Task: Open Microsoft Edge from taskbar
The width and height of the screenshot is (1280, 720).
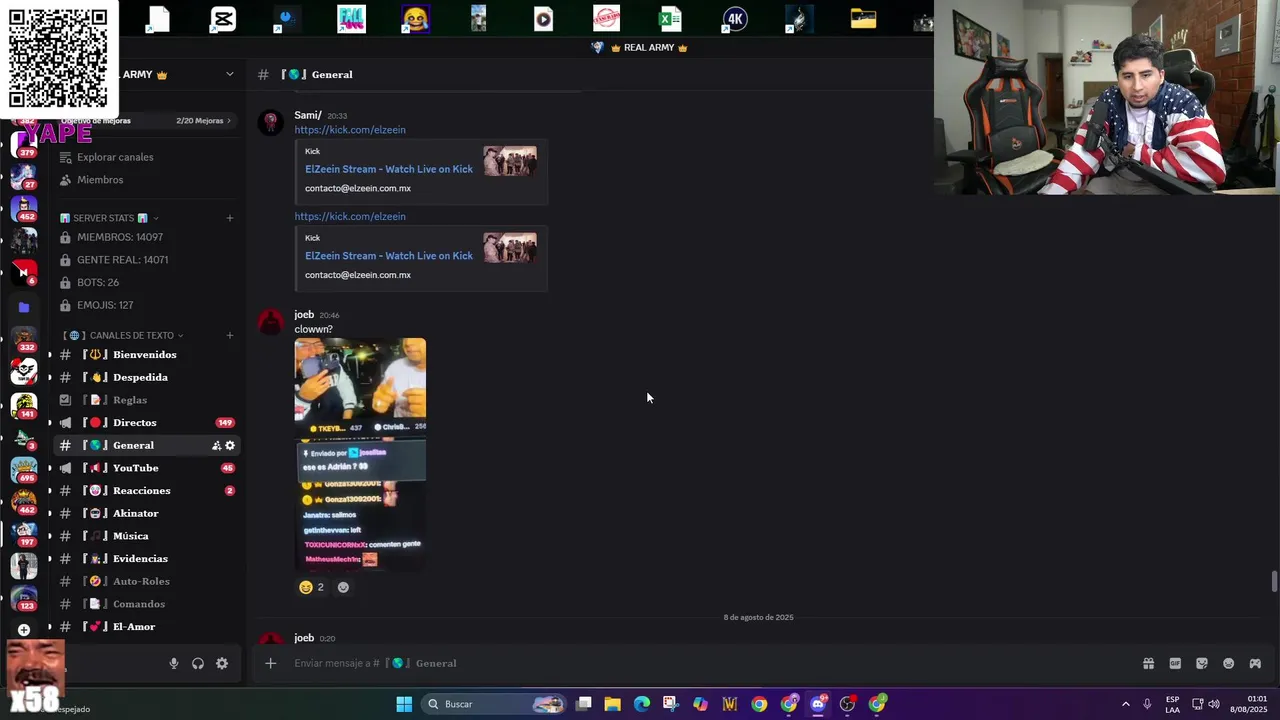Action: pyautogui.click(x=642, y=704)
